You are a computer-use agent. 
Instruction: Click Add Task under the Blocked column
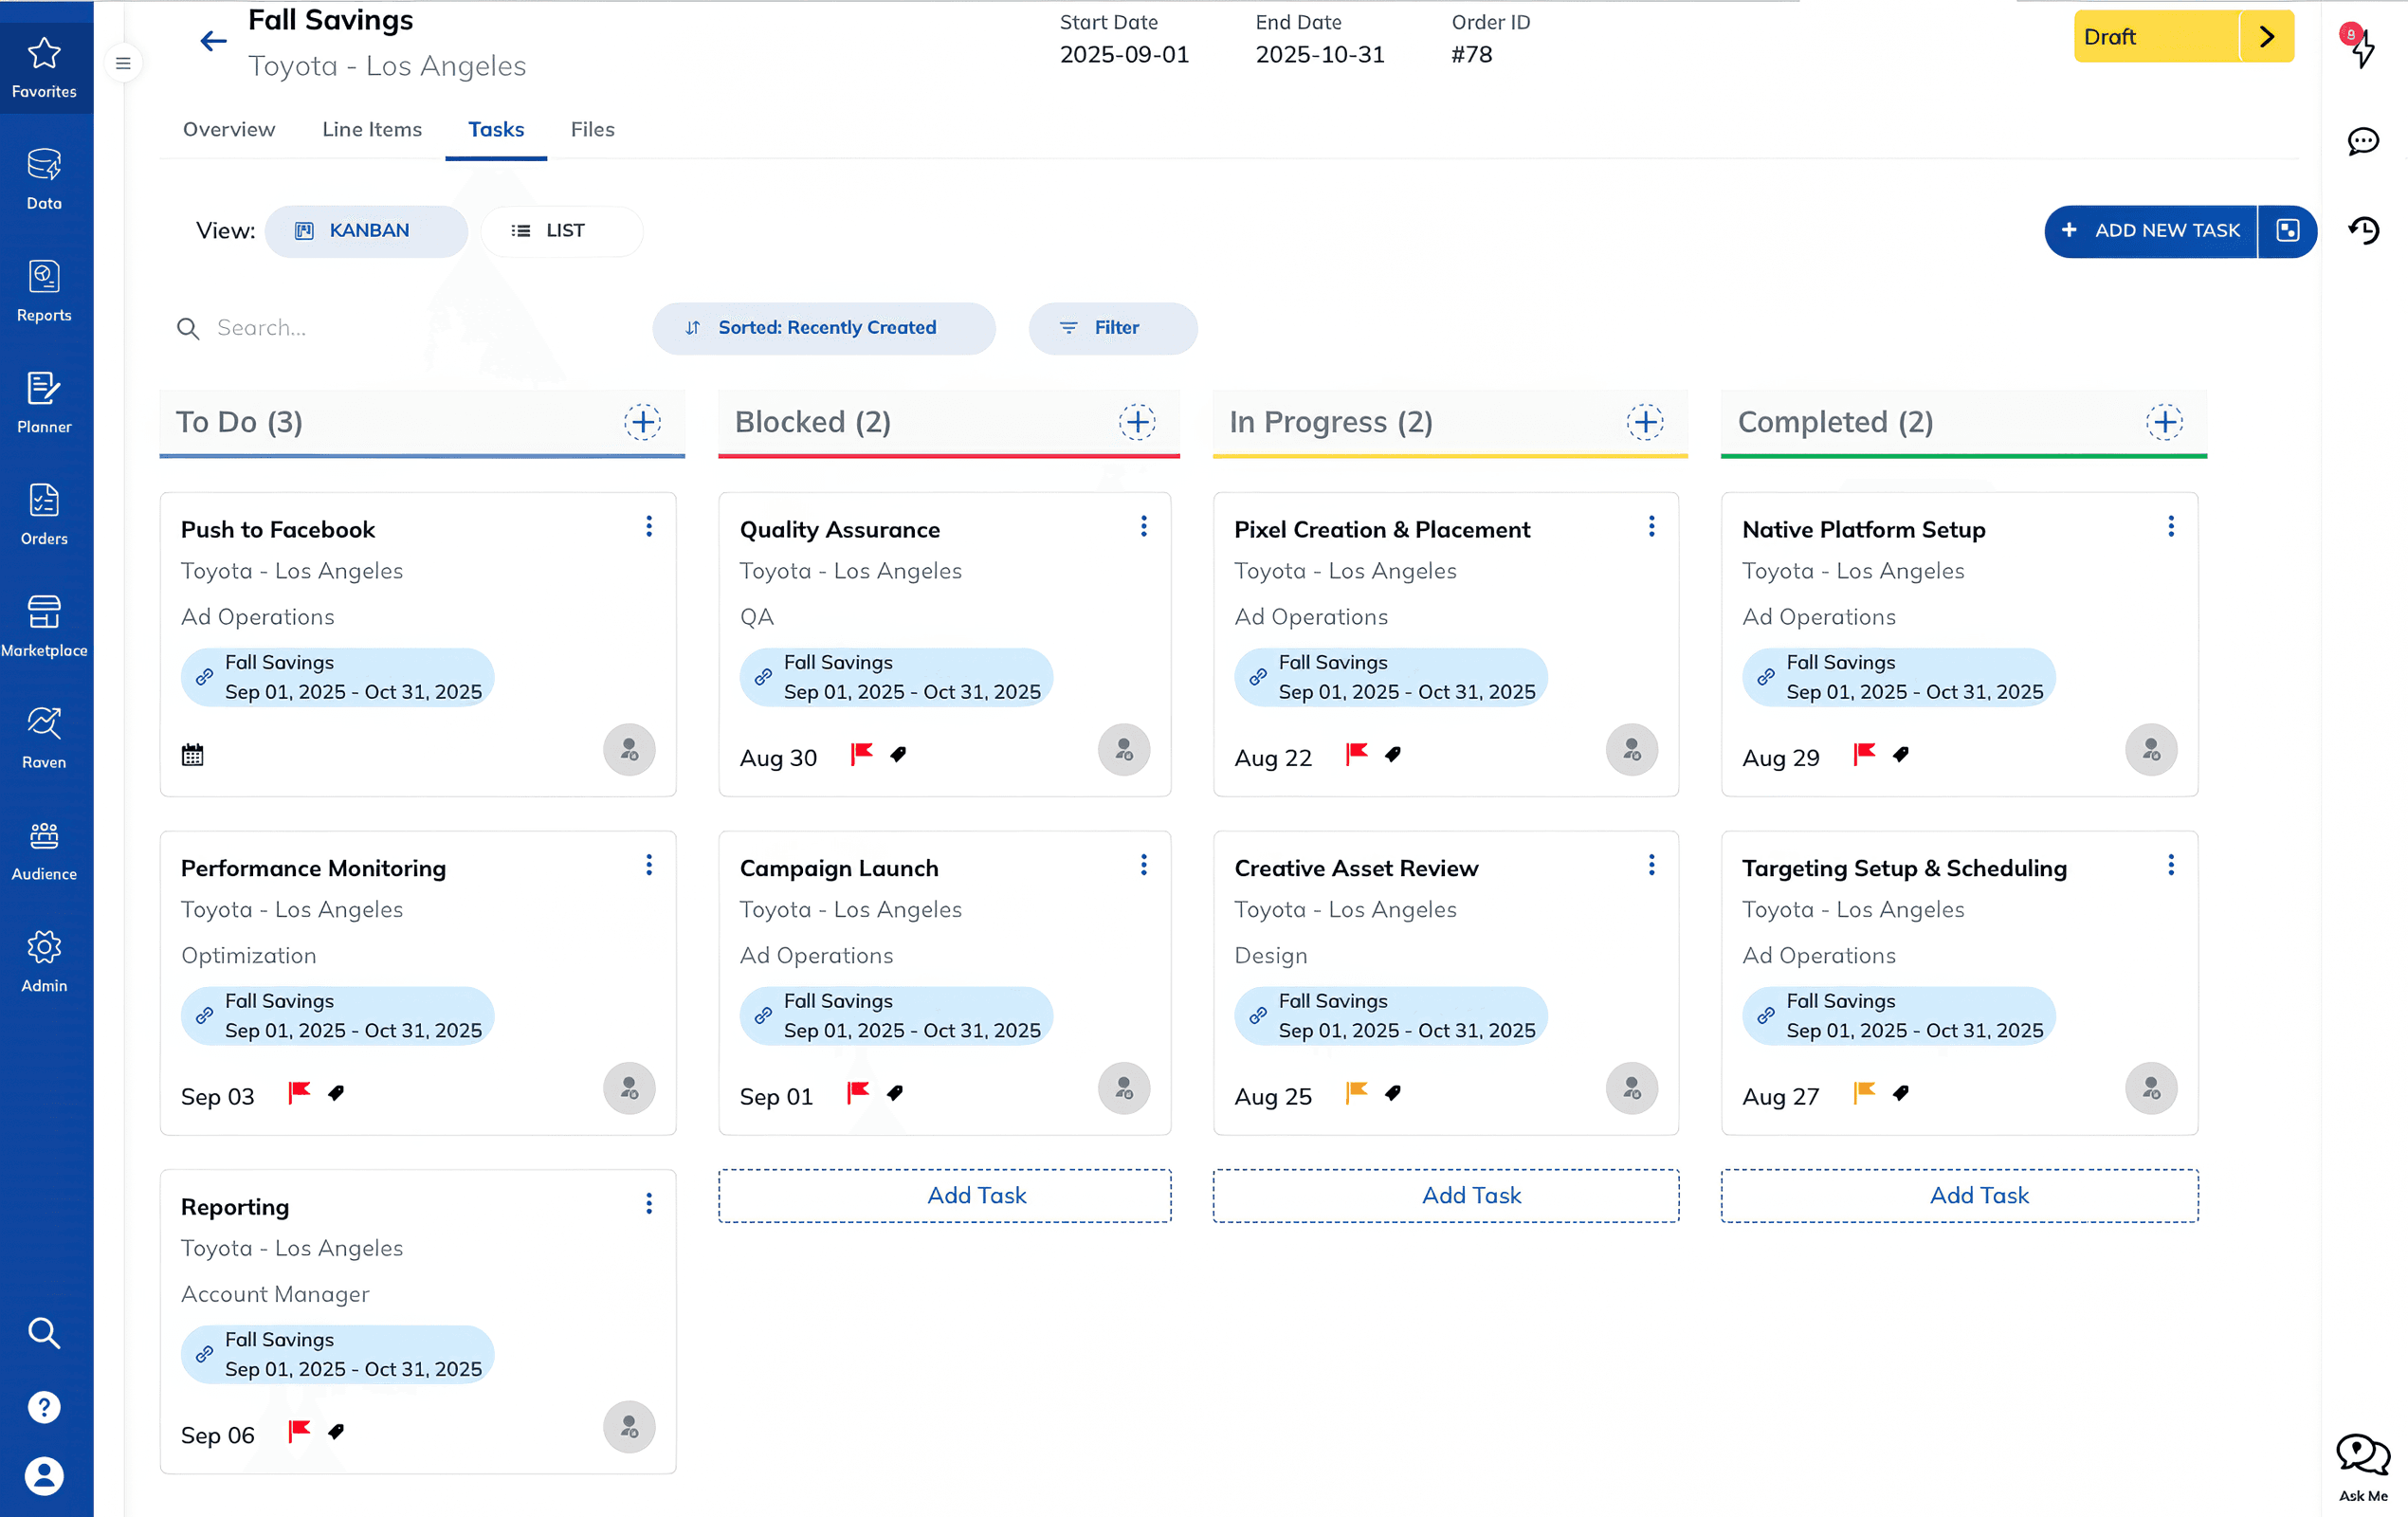point(945,1195)
